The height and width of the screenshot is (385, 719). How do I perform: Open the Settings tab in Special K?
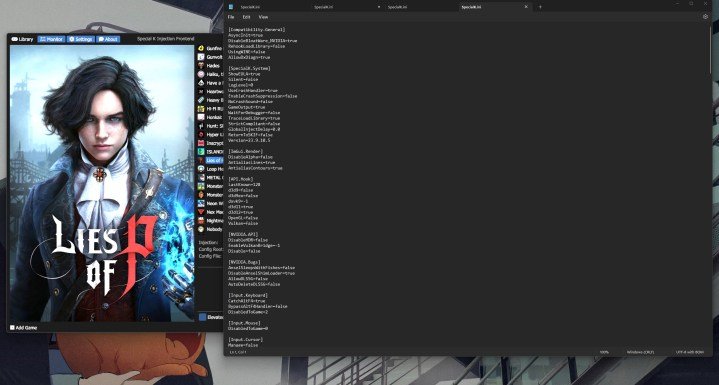81,39
